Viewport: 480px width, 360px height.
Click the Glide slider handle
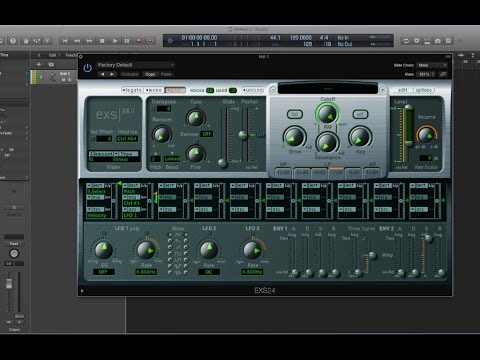pyautogui.click(x=222, y=163)
